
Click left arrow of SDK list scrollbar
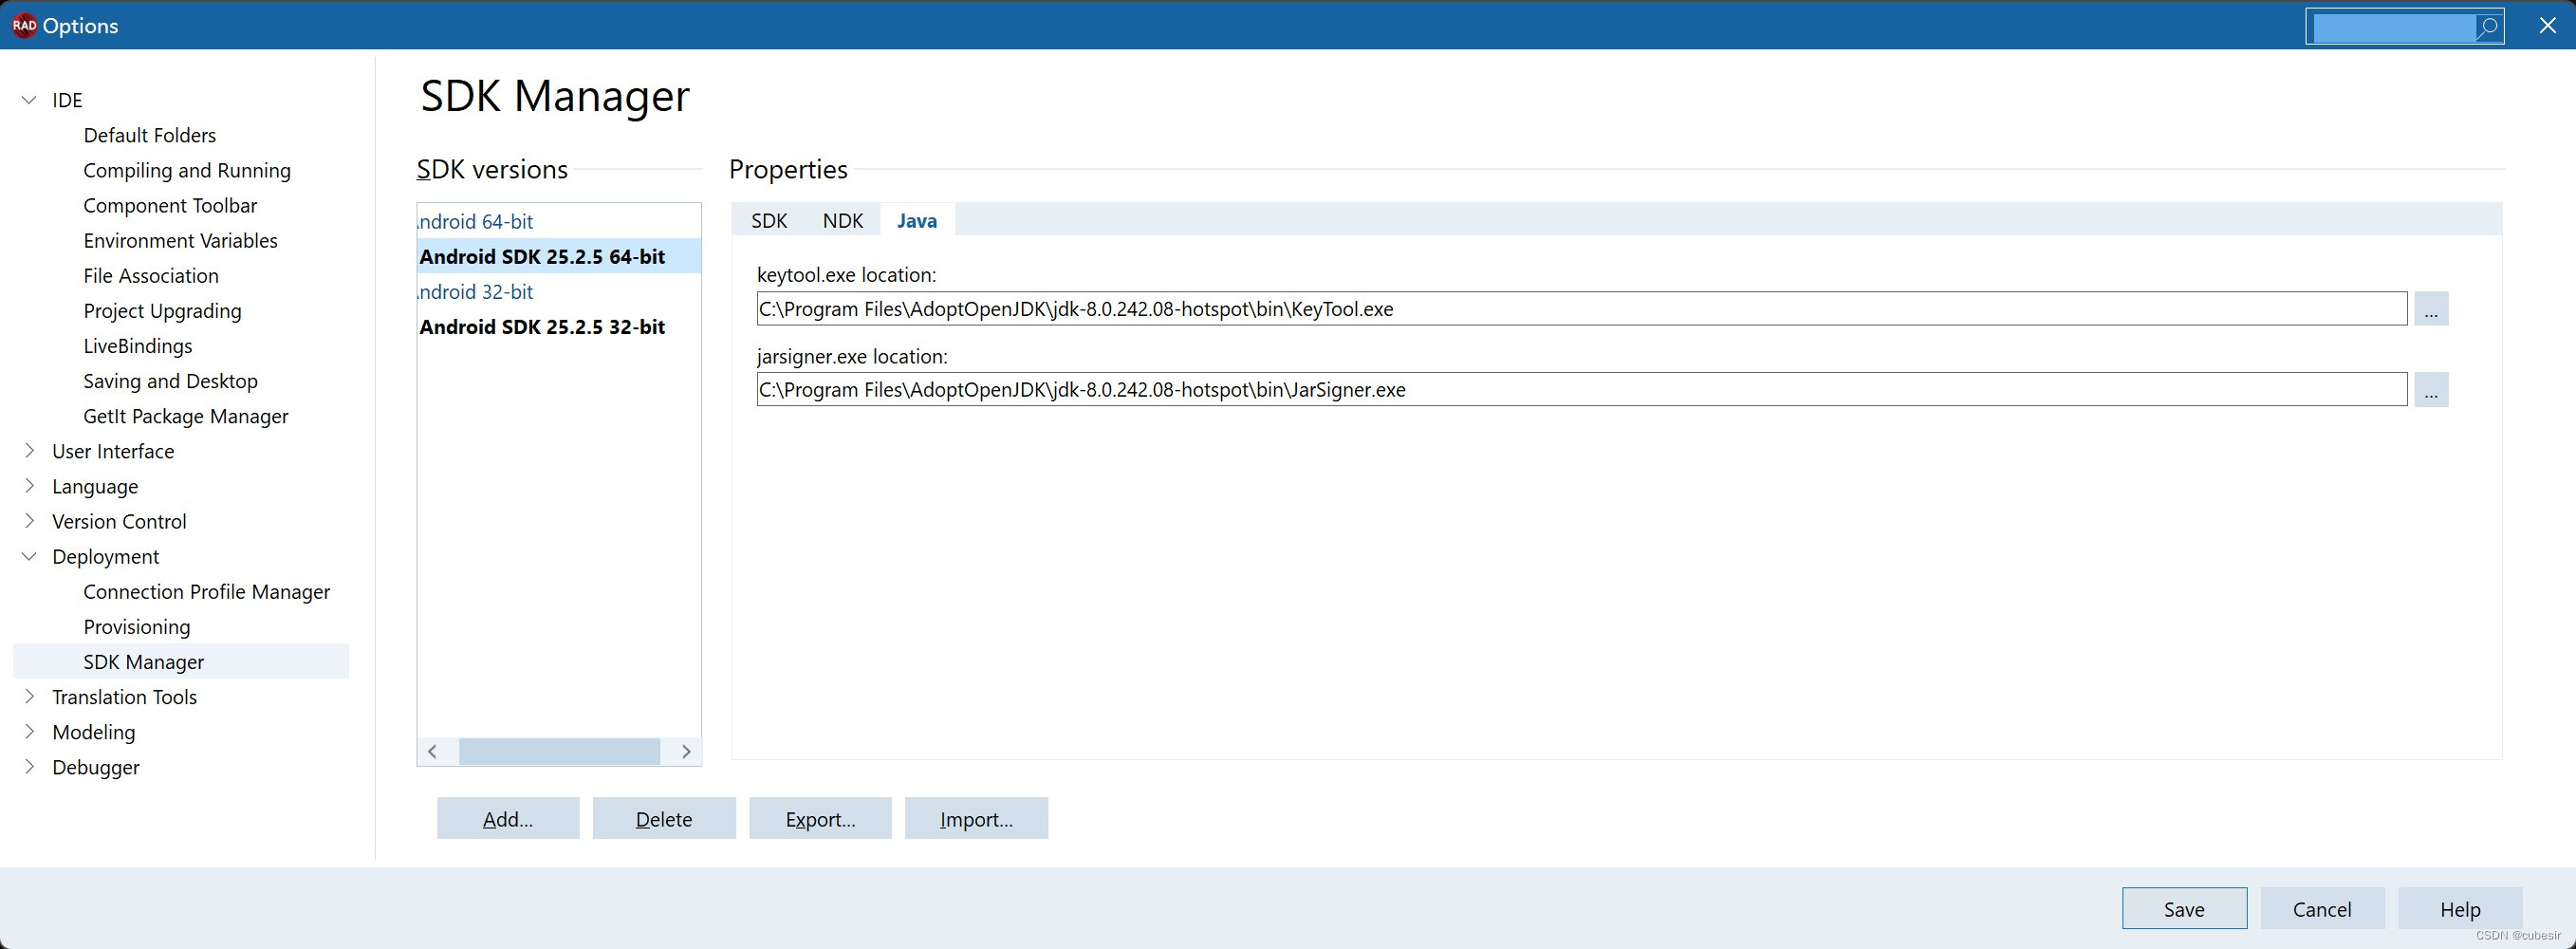coord(433,752)
